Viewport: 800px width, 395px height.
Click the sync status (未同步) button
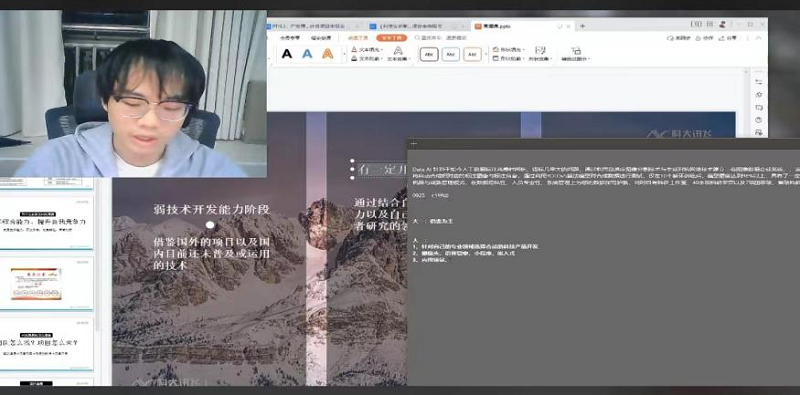tap(679, 38)
